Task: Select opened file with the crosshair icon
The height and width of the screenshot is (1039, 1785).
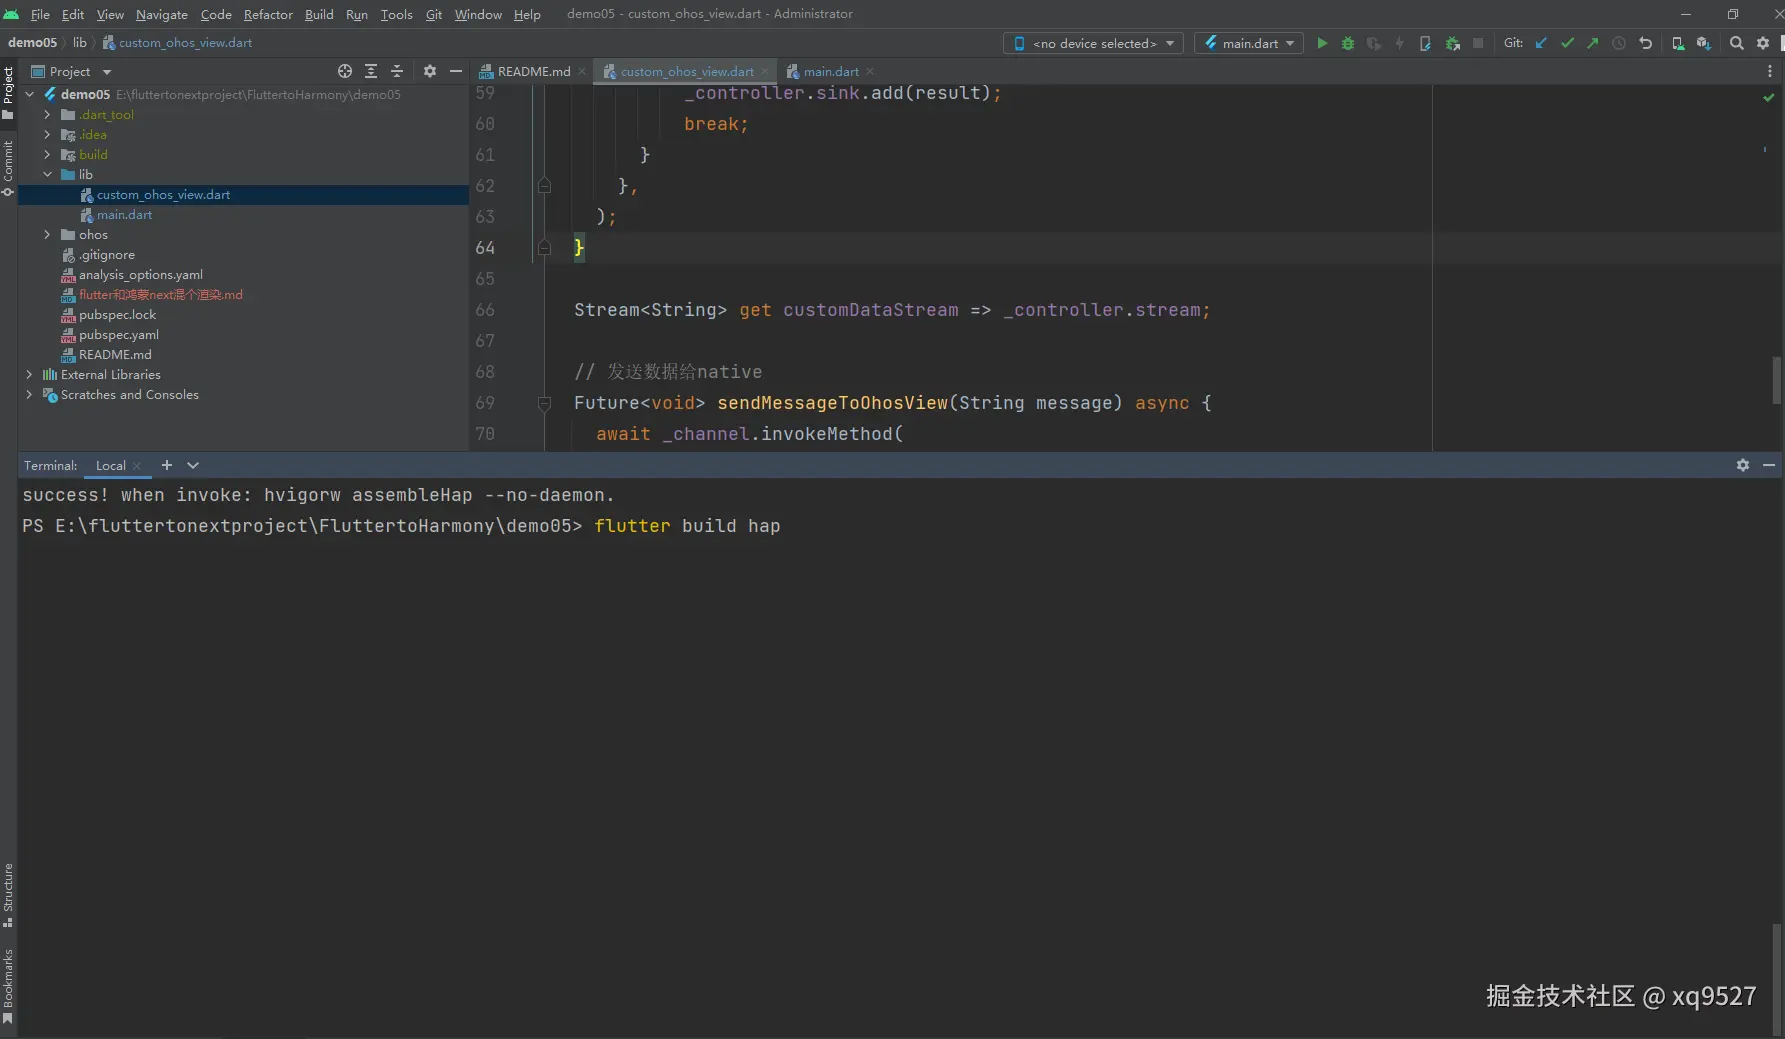Action: (345, 71)
